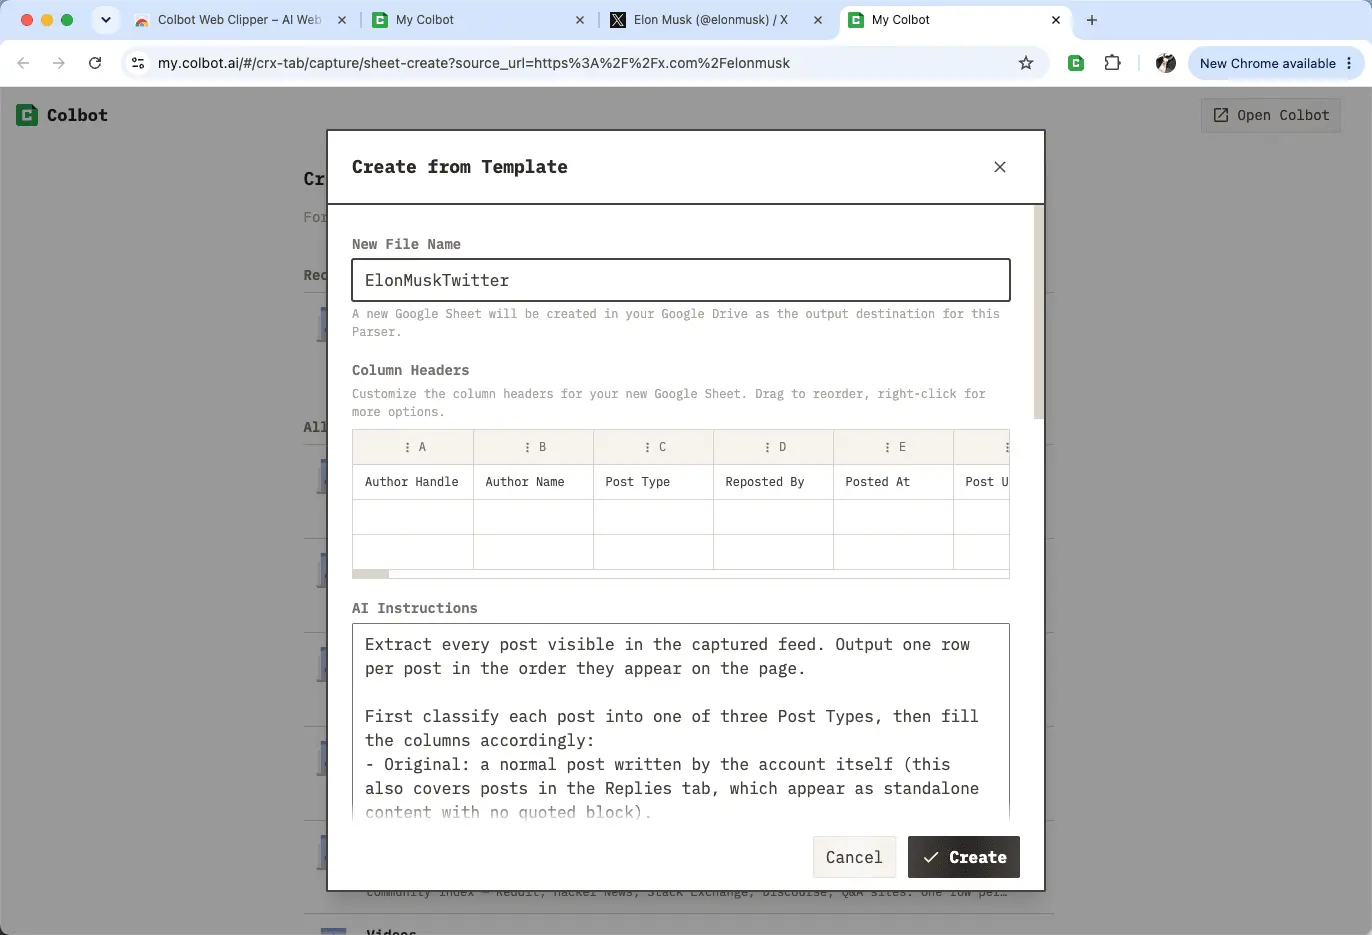
Task: Click column D header drag handle
Action: click(x=767, y=447)
